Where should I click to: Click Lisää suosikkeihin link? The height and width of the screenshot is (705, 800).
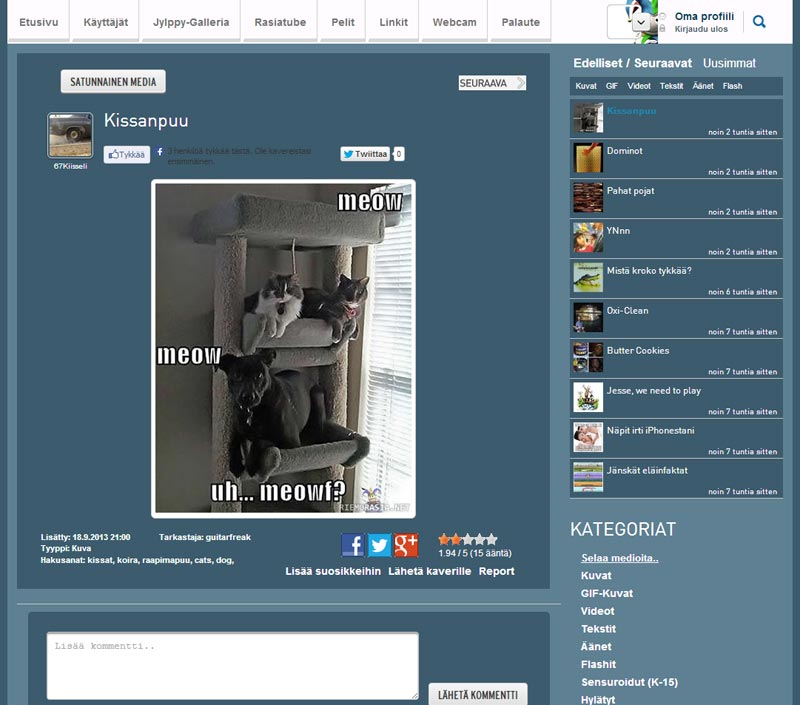pyautogui.click(x=333, y=571)
